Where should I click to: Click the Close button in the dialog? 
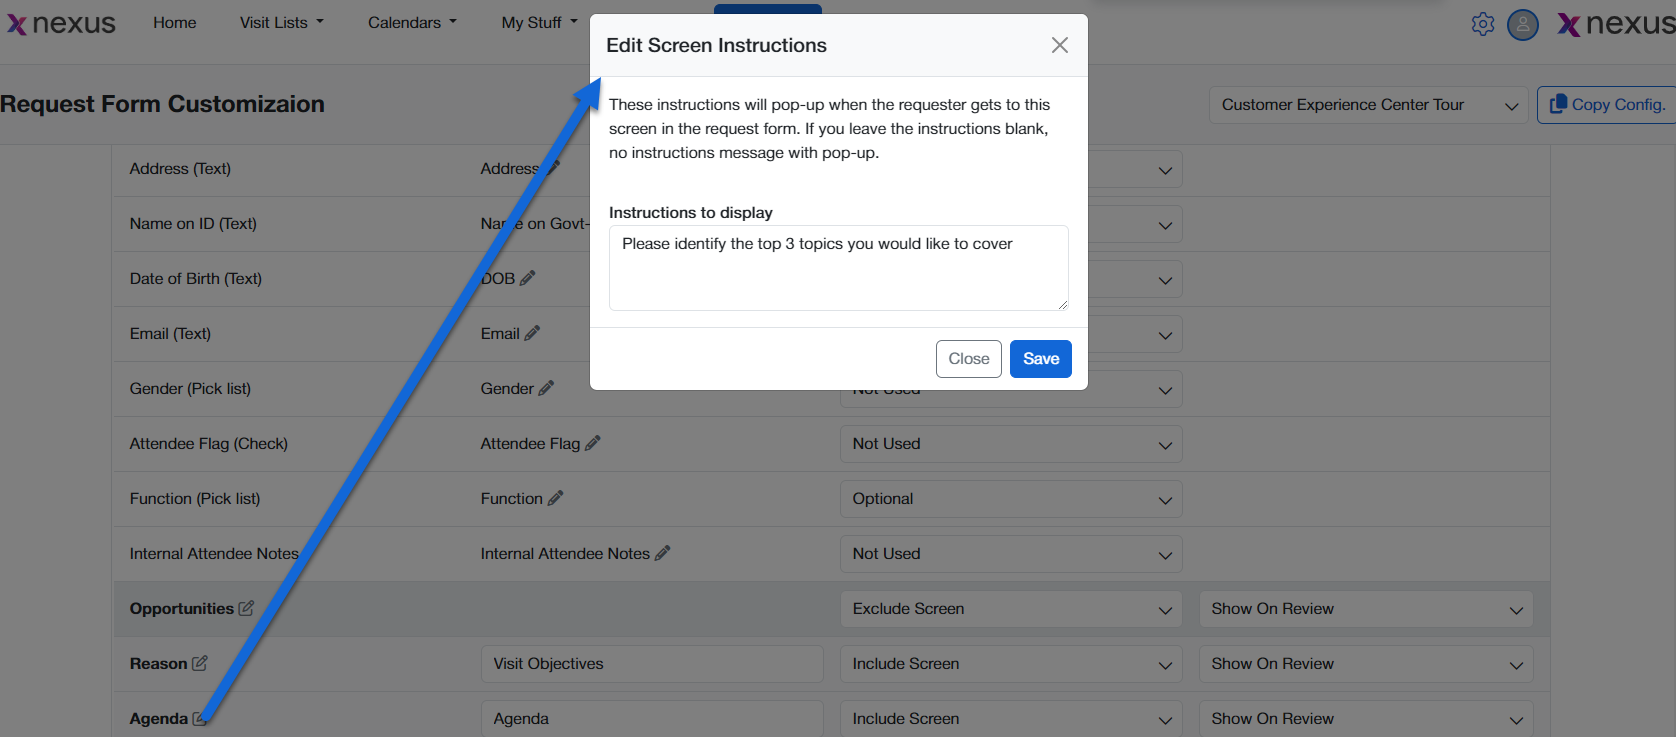(x=969, y=359)
